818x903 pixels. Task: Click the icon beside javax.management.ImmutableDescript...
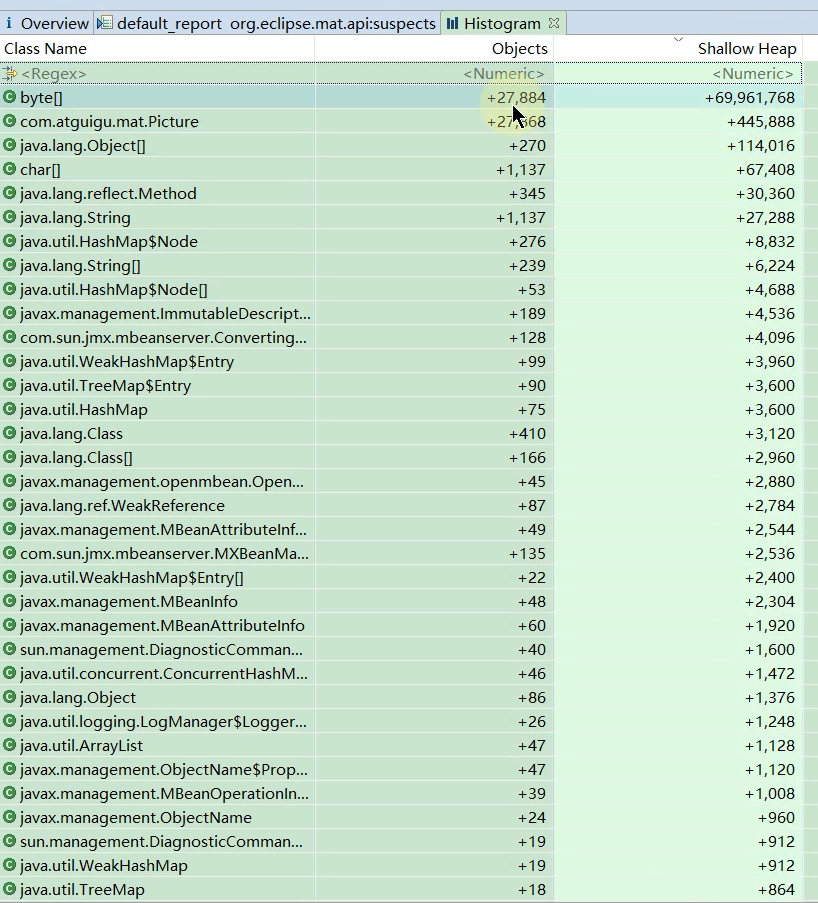(x=9, y=313)
